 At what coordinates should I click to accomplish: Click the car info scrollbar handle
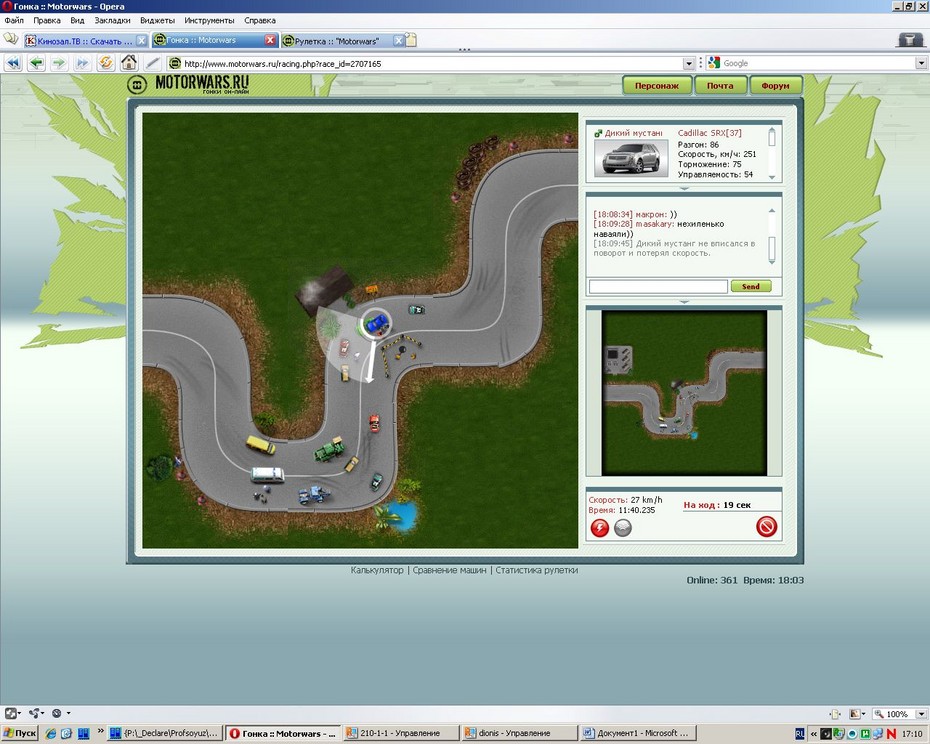pyautogui.click(x=772, y=137)
